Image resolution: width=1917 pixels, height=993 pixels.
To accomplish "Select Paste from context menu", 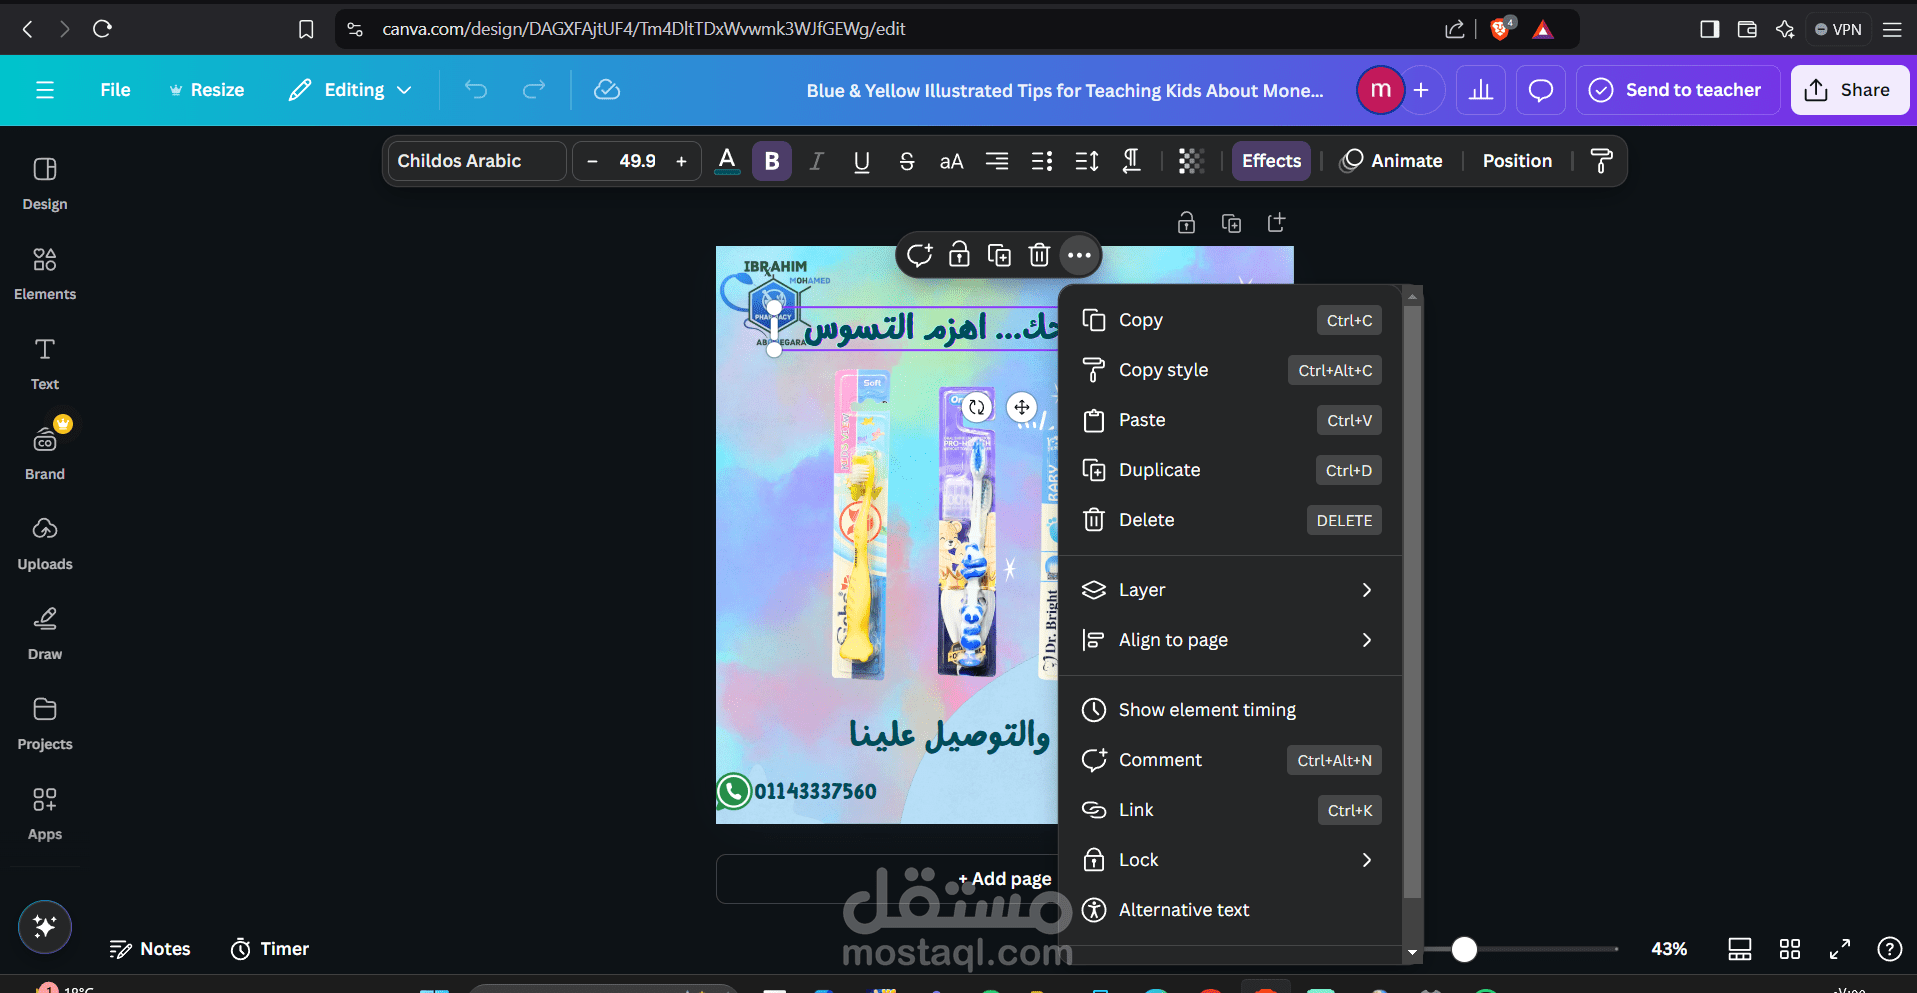I will [x=1231, y=420].
